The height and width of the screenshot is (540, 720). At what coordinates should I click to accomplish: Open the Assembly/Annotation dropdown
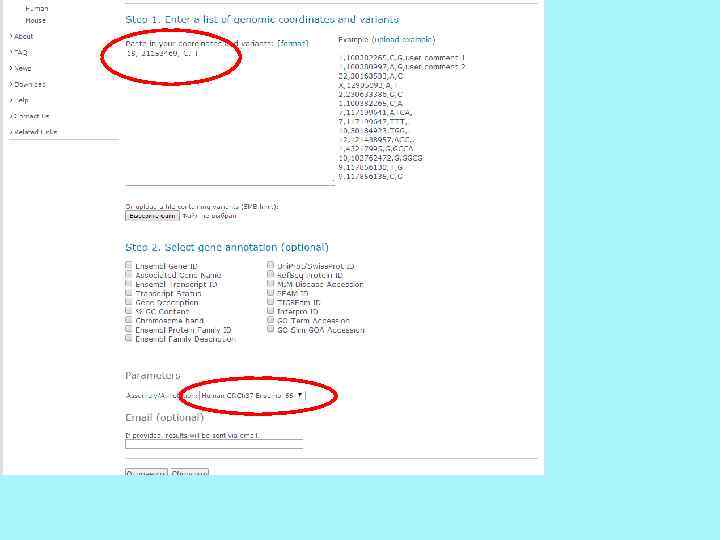tap(253, 395)
